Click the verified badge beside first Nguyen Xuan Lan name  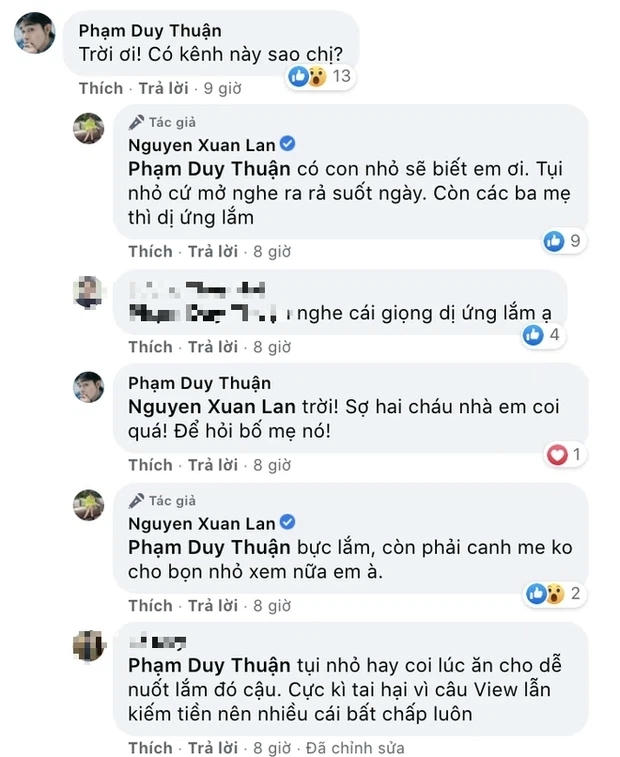pyautogui.click(x=287, y=144)
